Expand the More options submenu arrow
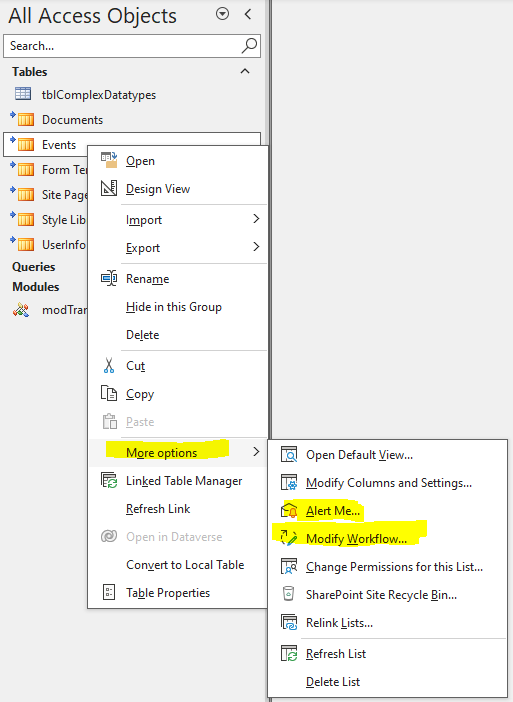The image size is (513, 702). click(256, 452)
